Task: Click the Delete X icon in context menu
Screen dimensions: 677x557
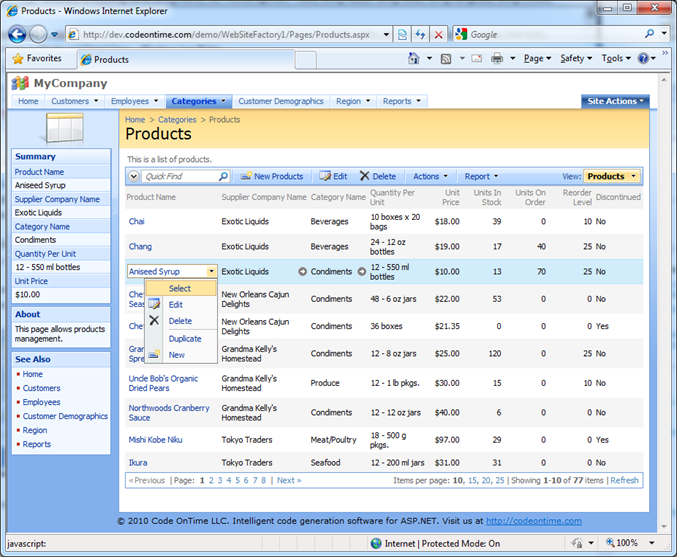Action: [154, 321]
